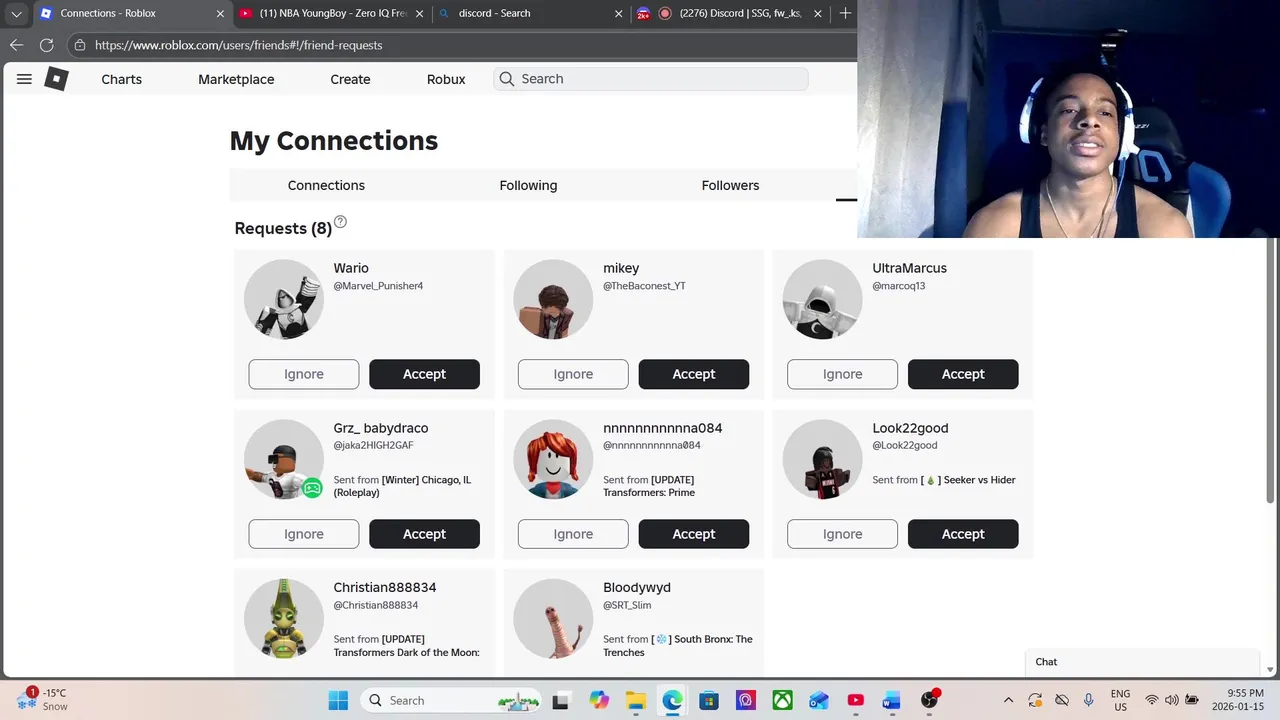Open [UPDATE] Transformers: Prime game link
1280x720 pixels.
649,486
